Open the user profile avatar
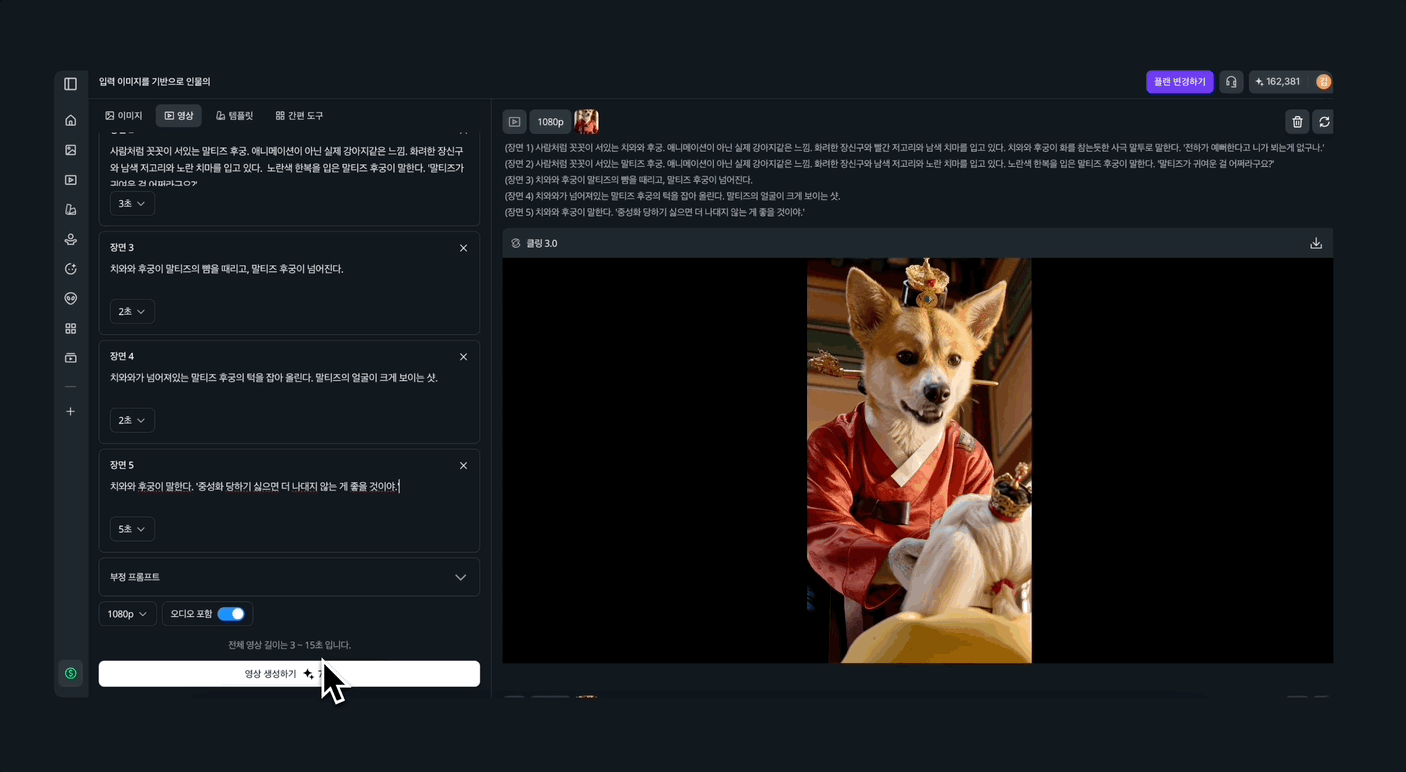Viewport: 1406px width, 772px height. point(1323,82)
